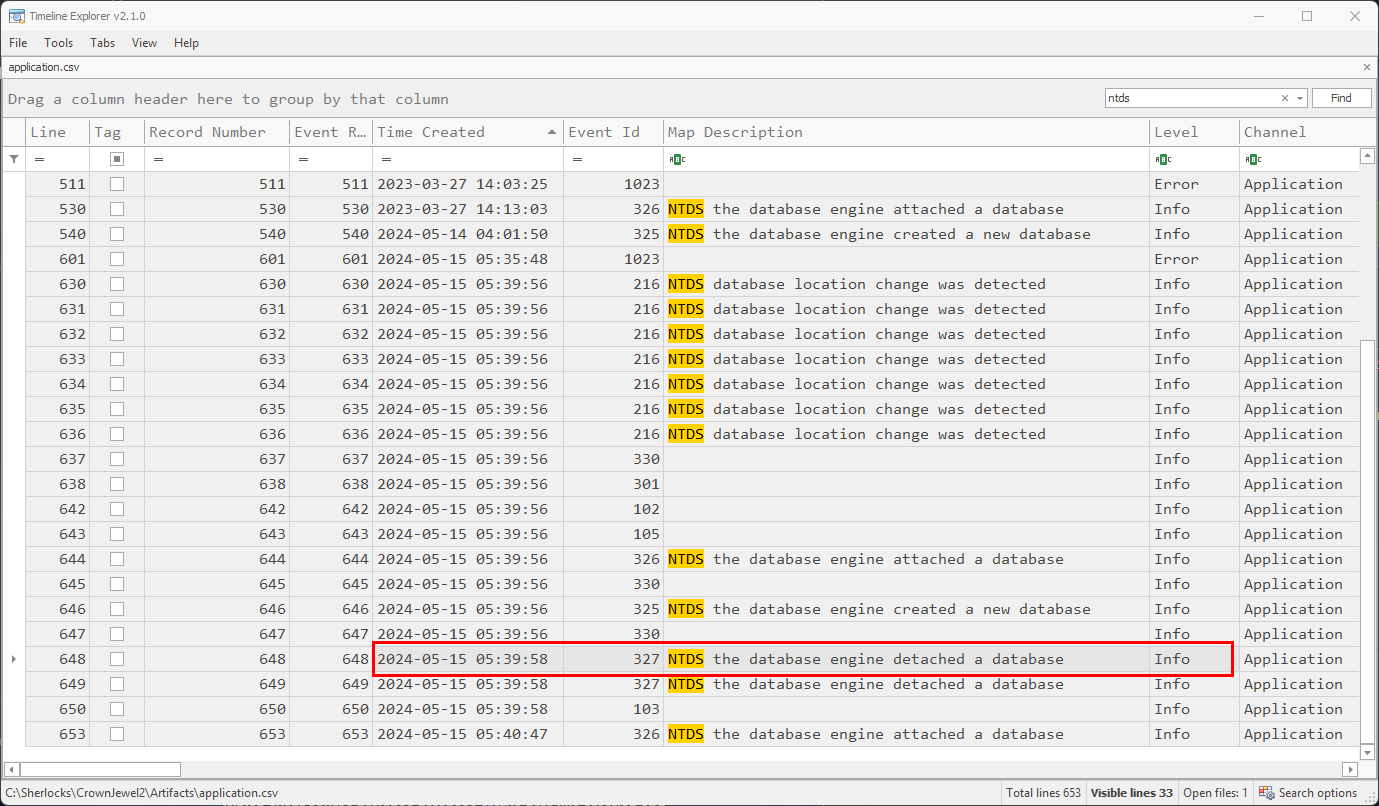Check the Tag box on line 511

click(117, 184)
